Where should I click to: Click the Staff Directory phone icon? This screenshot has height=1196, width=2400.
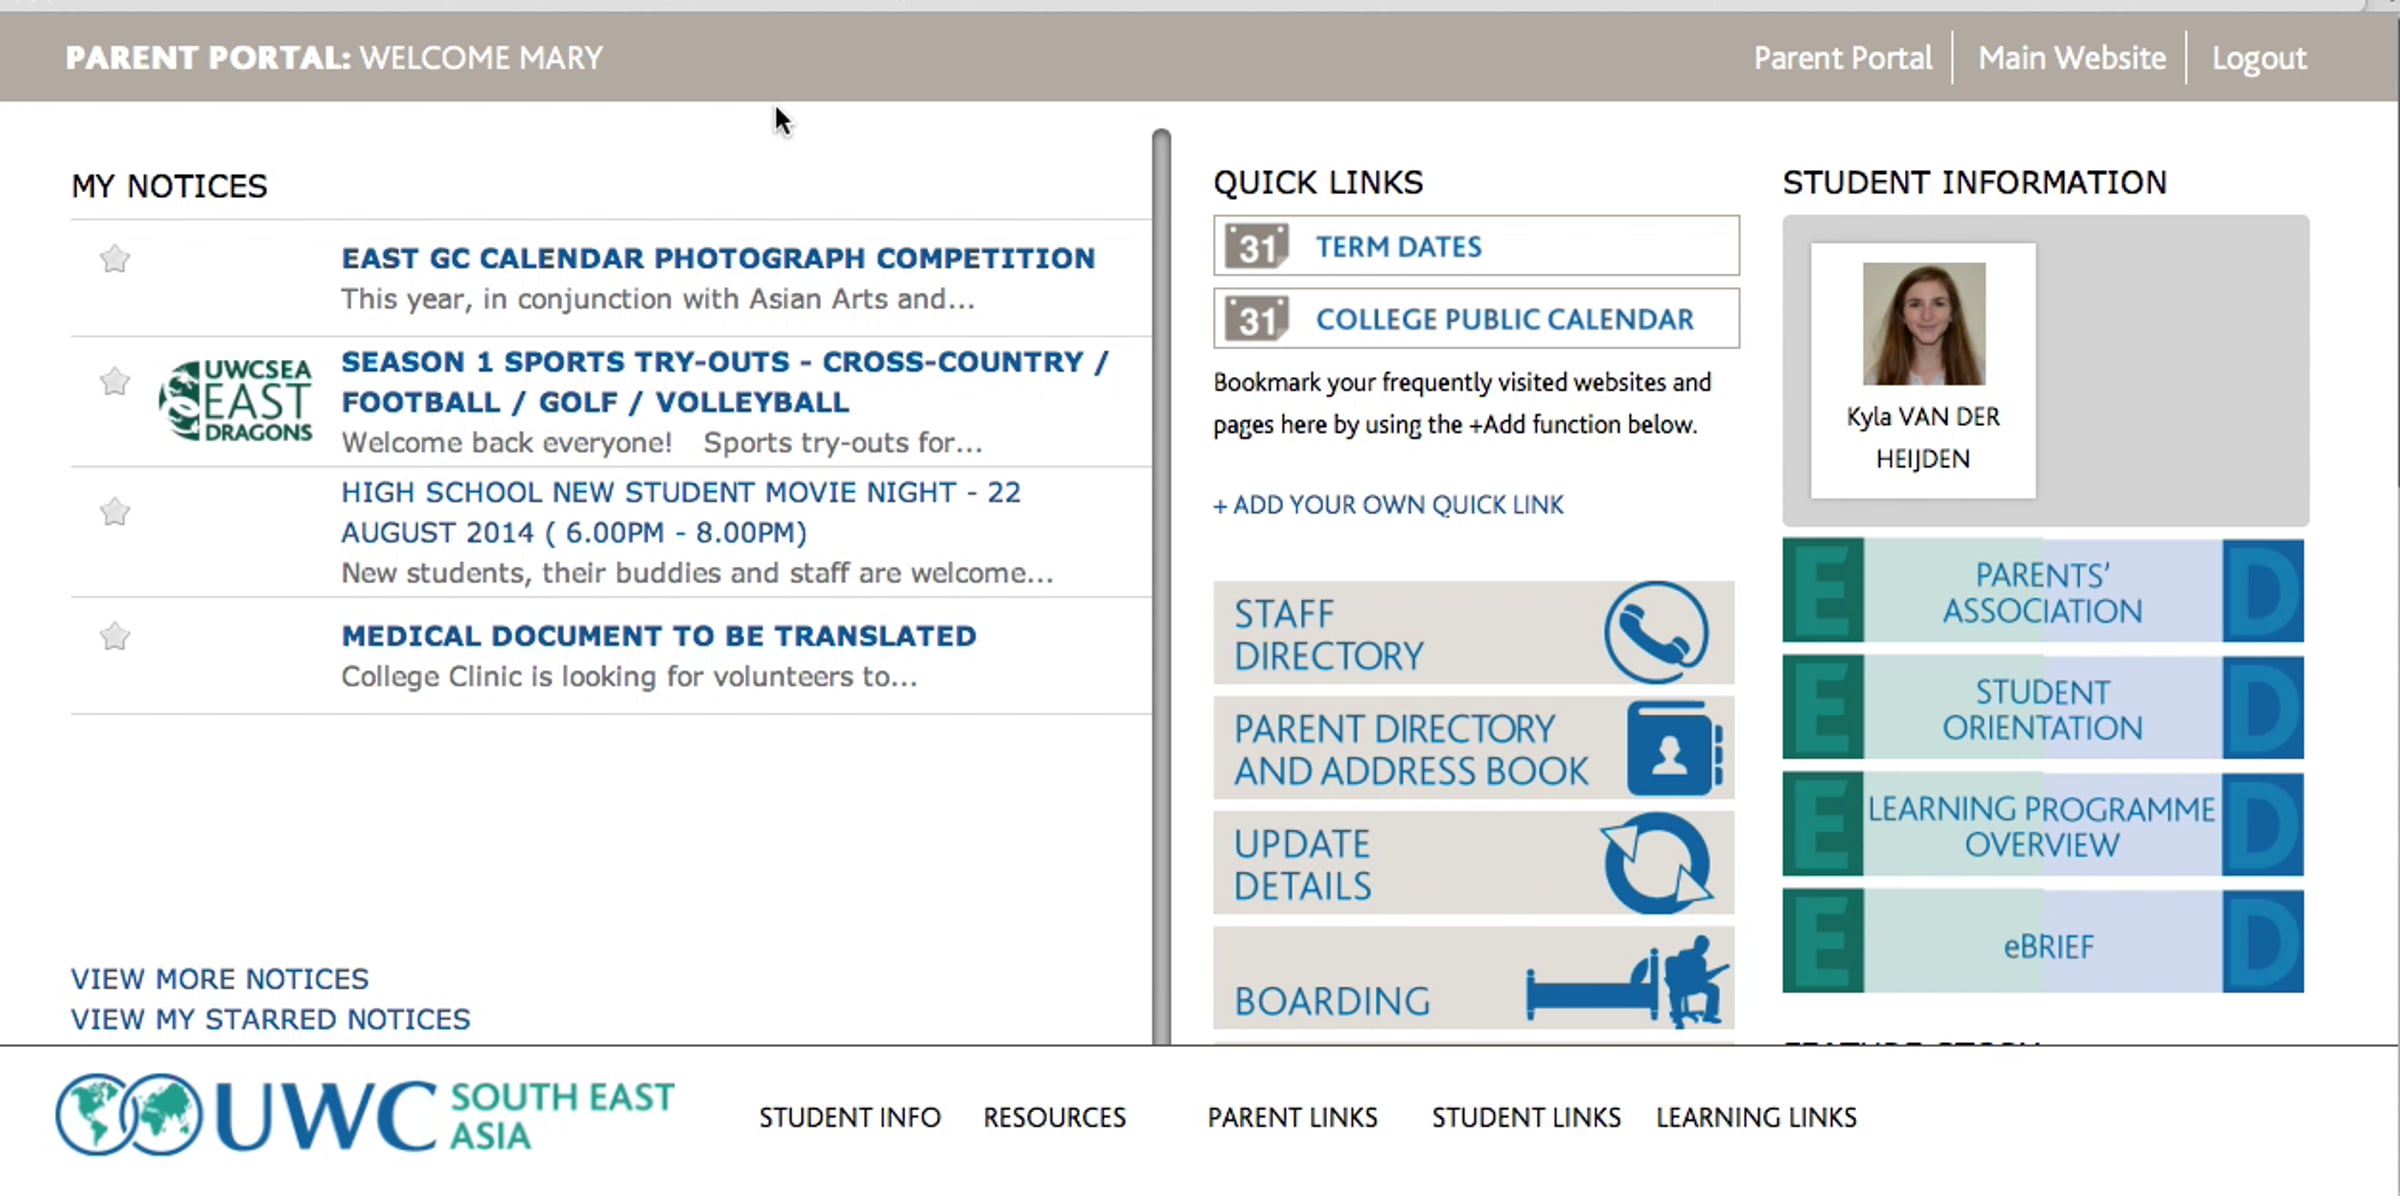pos(1656,633)
